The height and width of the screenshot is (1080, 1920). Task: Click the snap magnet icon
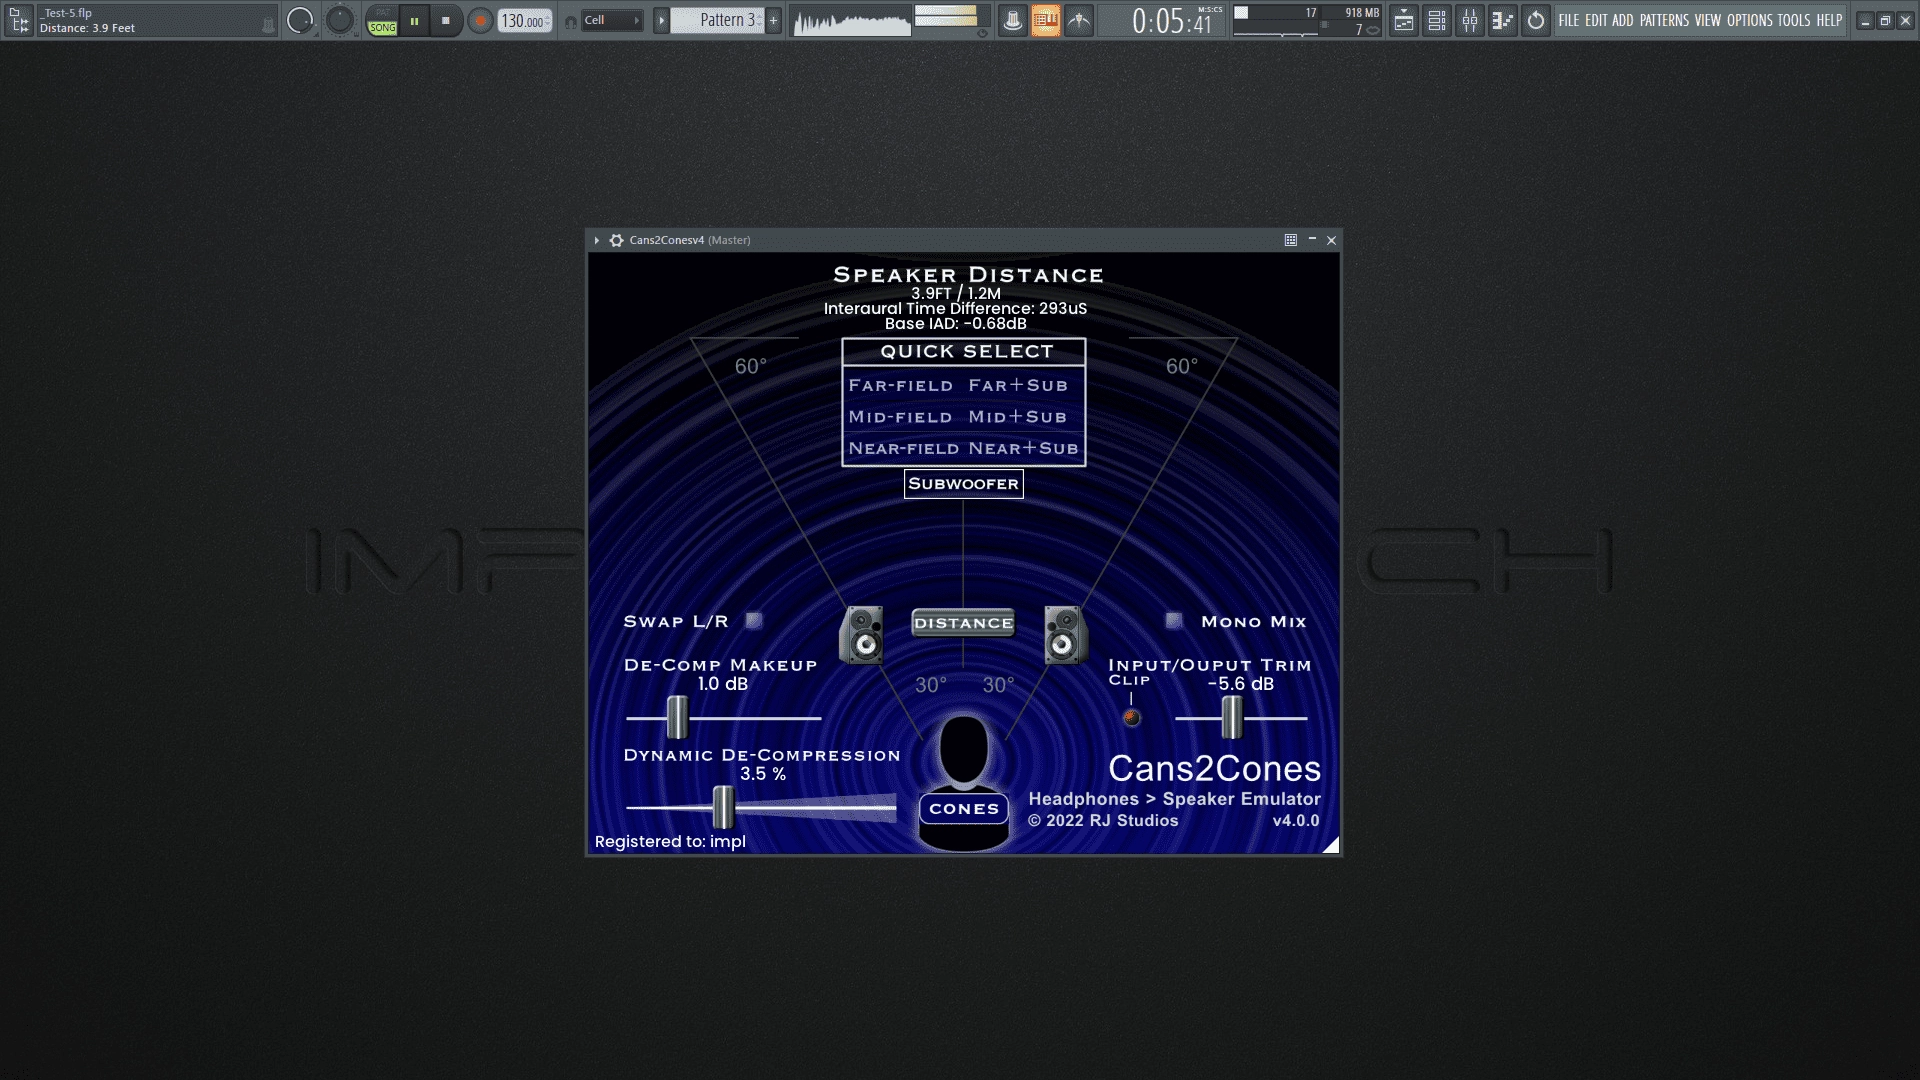point(570,21)
